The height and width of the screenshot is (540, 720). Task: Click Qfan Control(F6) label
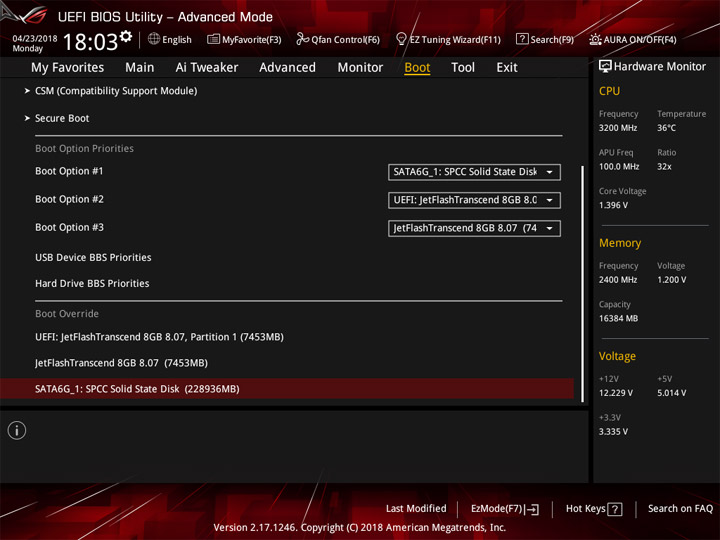345,39
